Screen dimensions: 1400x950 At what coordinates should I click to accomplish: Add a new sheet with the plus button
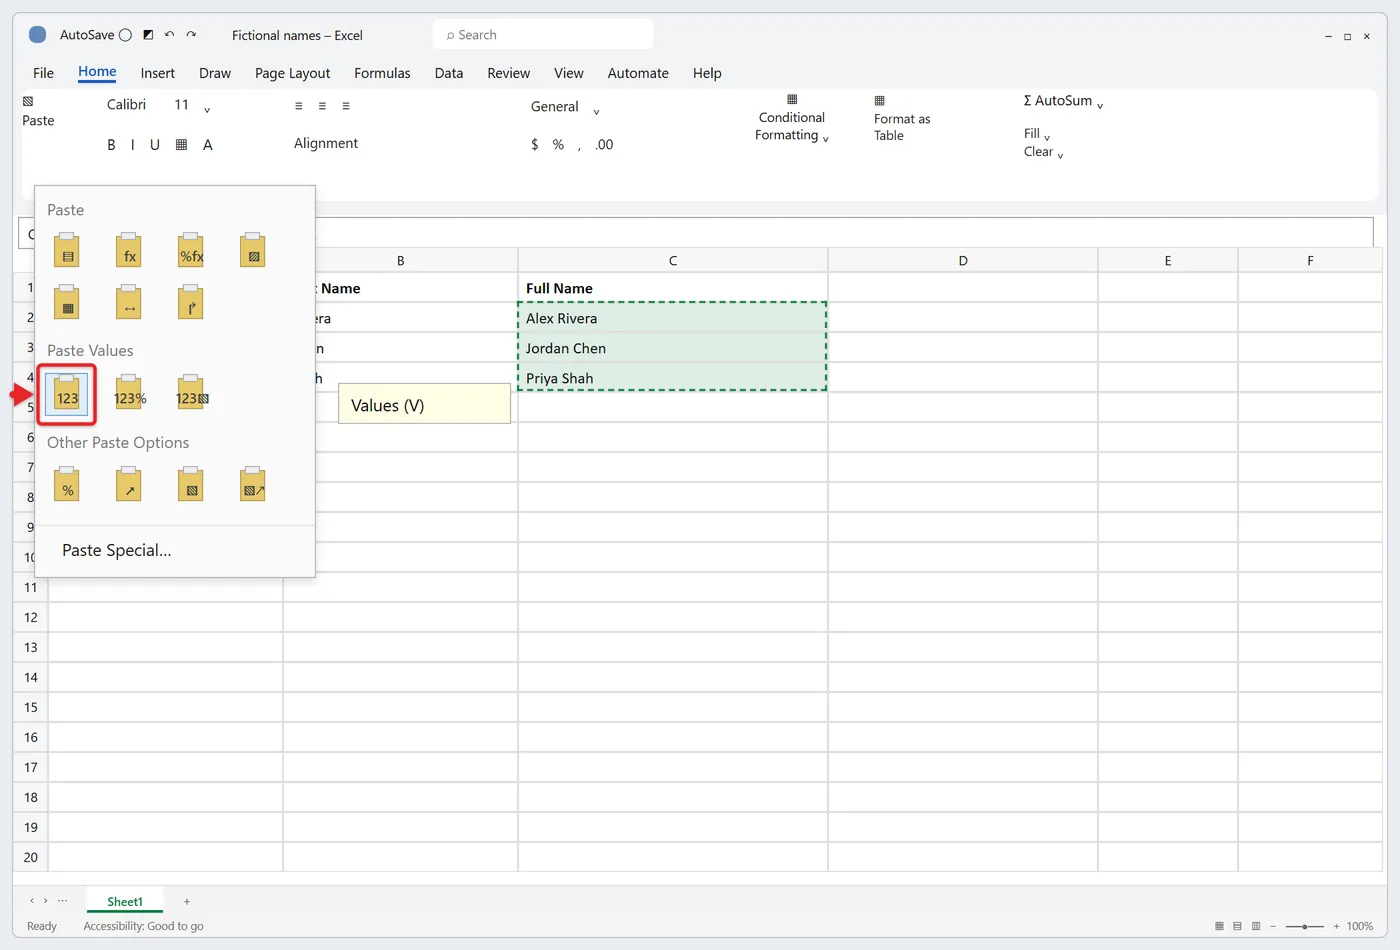click(x=187, y=901)
